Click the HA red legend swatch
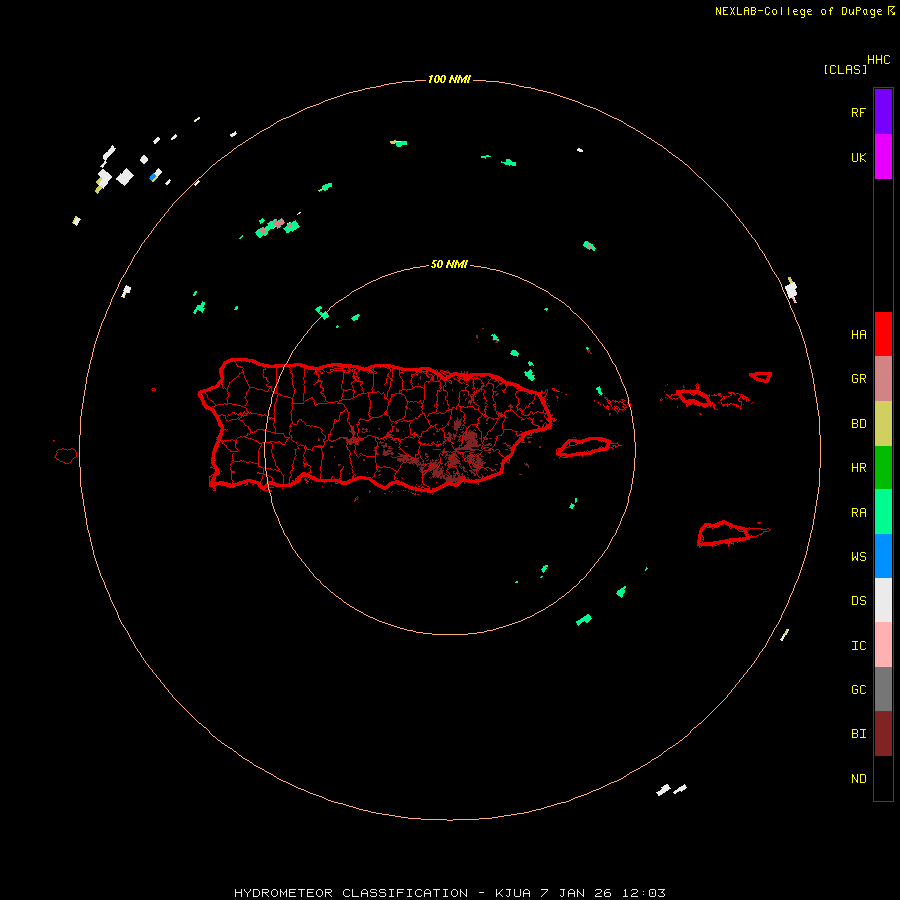900x900 pixels. (883, 334)
